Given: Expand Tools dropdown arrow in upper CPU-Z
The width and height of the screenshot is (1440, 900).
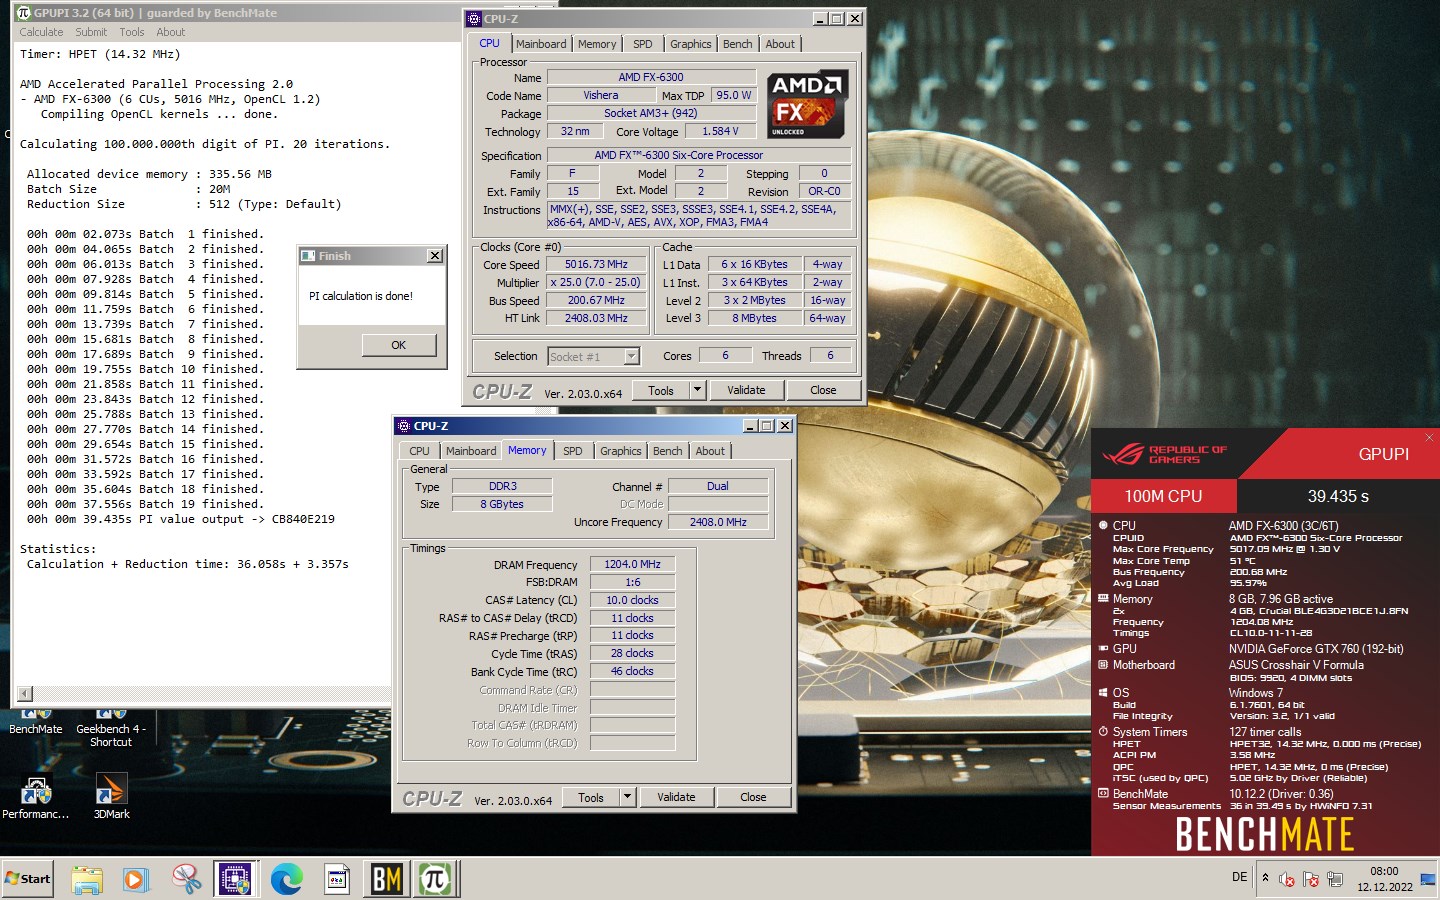Looking at the screenshot, I should coord(698,390).
